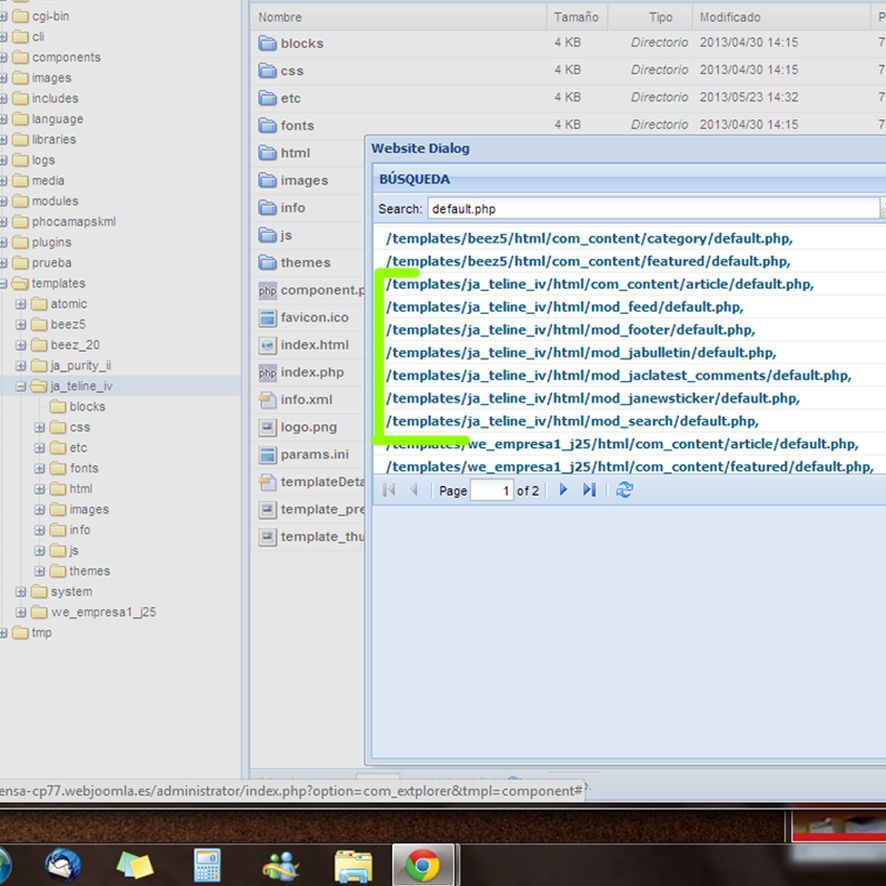
Task: Select the phocamapskml folder in the tree
Action: click(73, 222)
